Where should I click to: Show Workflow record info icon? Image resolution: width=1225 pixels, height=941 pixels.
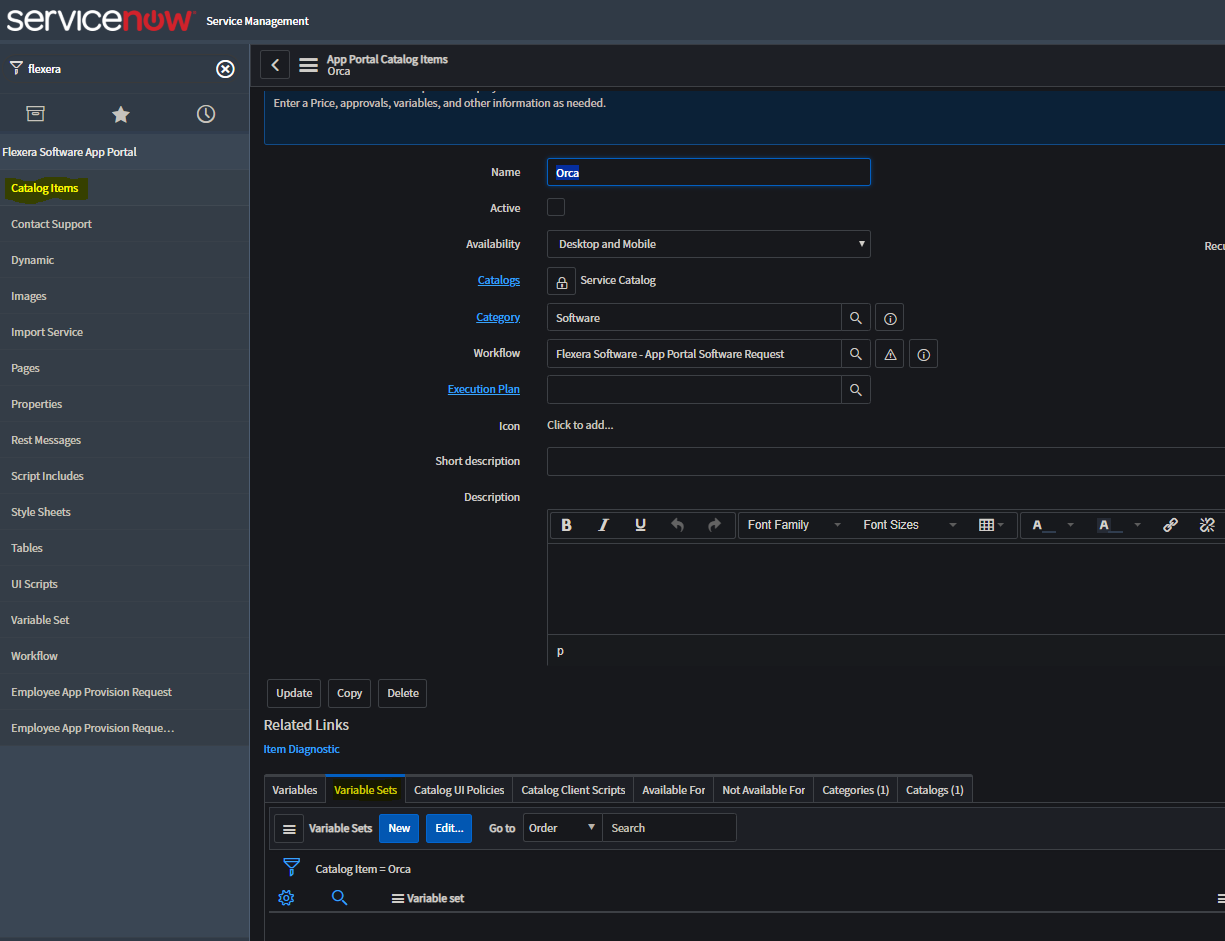click(x=923, y=354)
